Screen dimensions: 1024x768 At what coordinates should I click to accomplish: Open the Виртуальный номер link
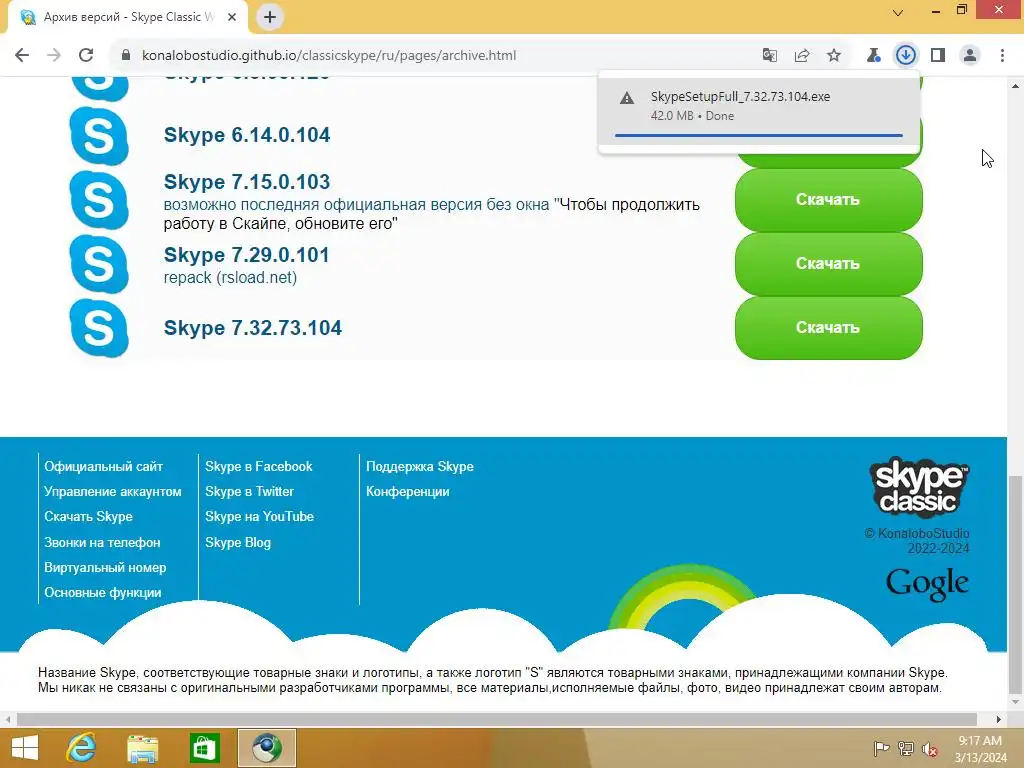[x=105, y=568]
